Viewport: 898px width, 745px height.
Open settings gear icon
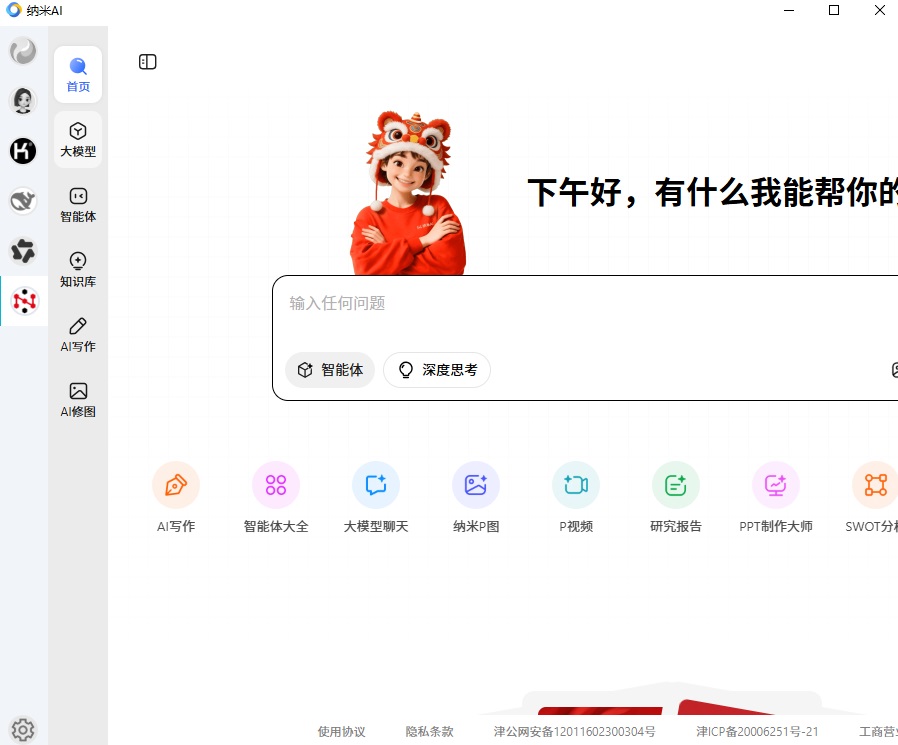click(x=23, y=730)
